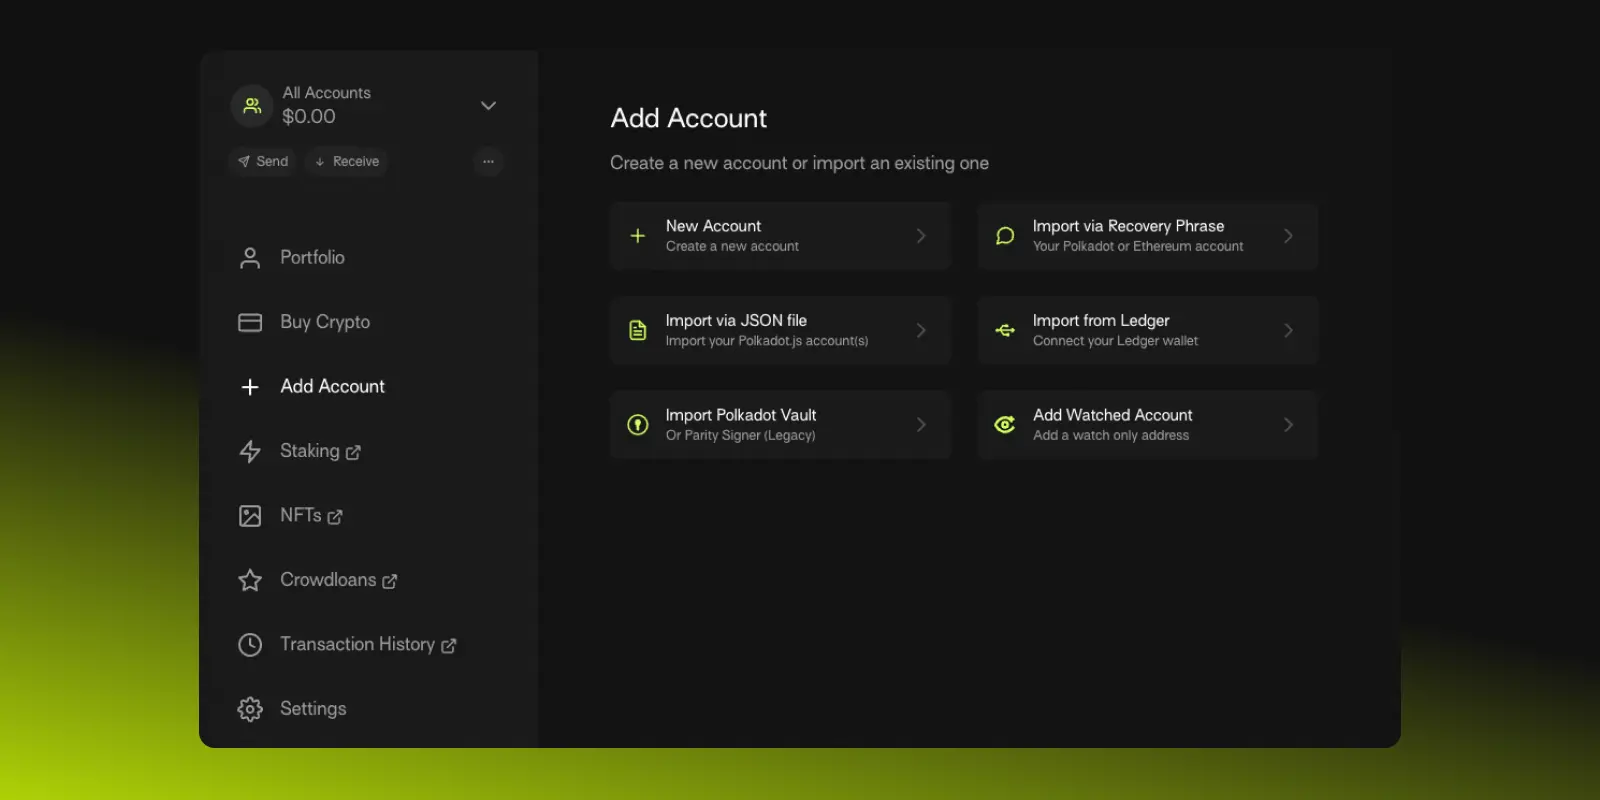Click the external link icon next to NFTs
The image size is (1600, 800).
(x=335, y=517)
